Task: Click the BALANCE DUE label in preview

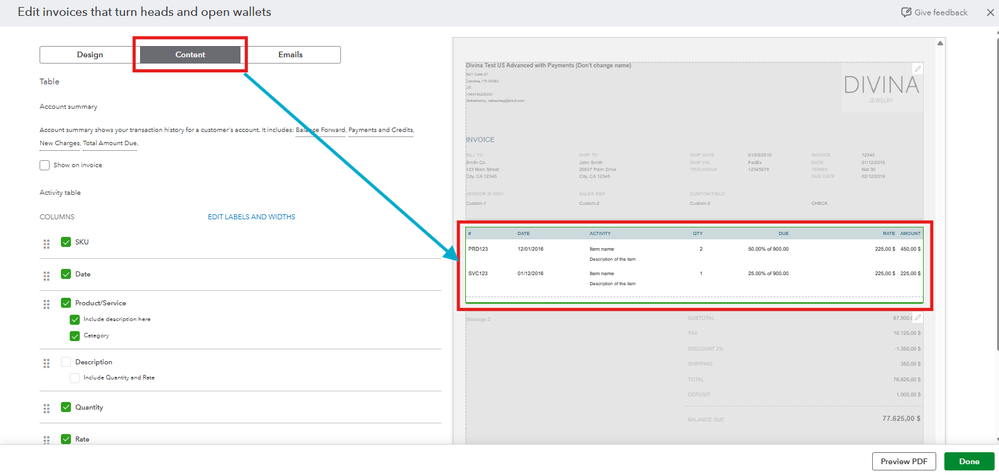Action: 706,420
